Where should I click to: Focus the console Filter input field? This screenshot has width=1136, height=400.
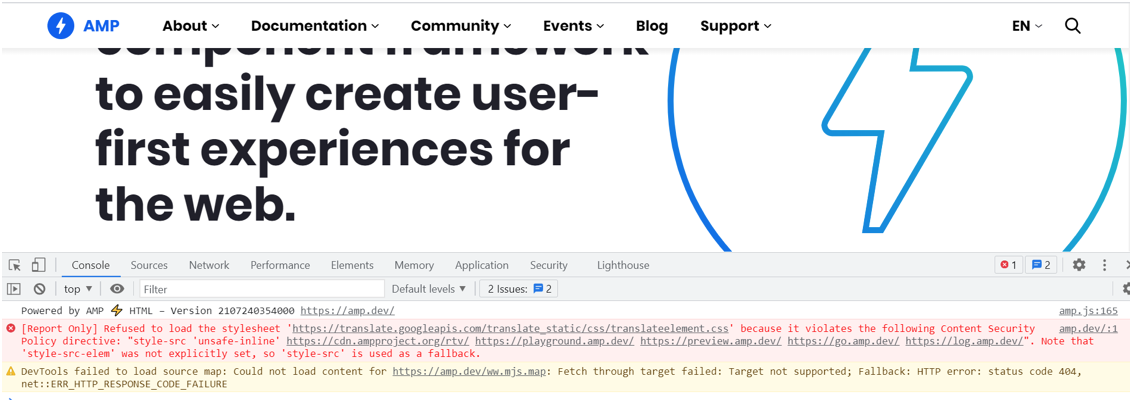point(260,289)
